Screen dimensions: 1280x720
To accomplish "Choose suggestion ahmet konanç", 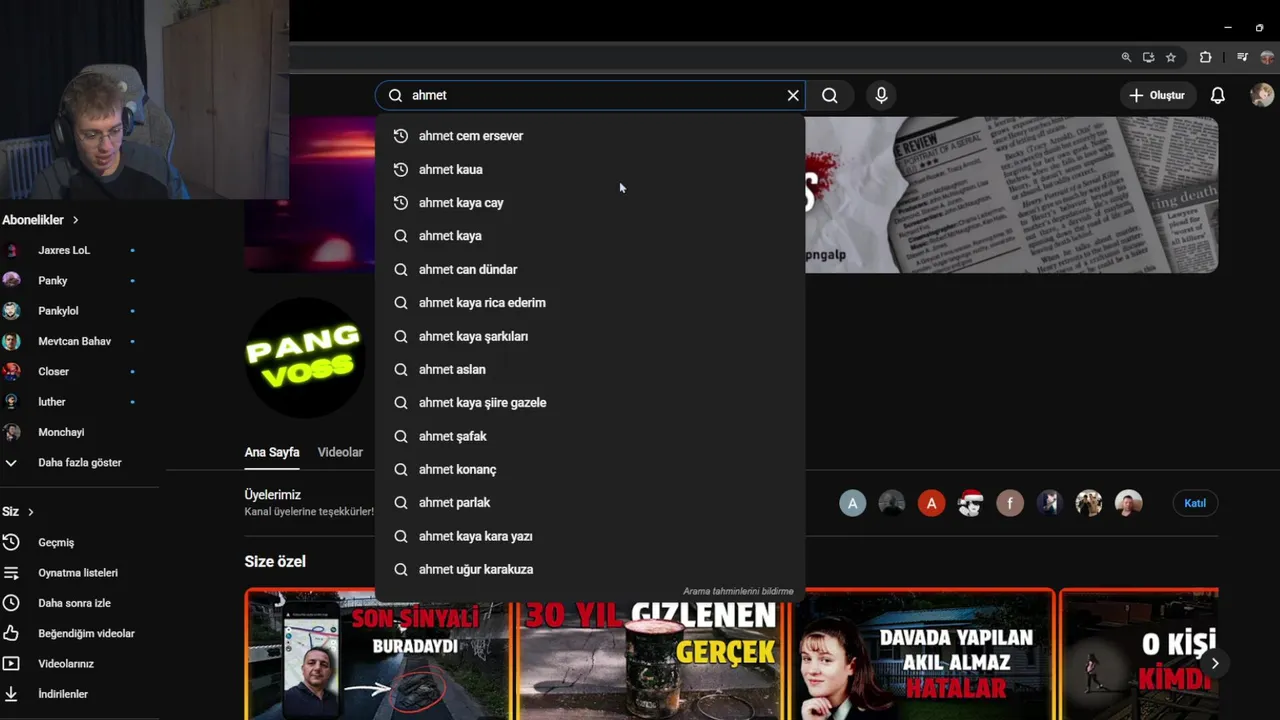I will 590,469.
